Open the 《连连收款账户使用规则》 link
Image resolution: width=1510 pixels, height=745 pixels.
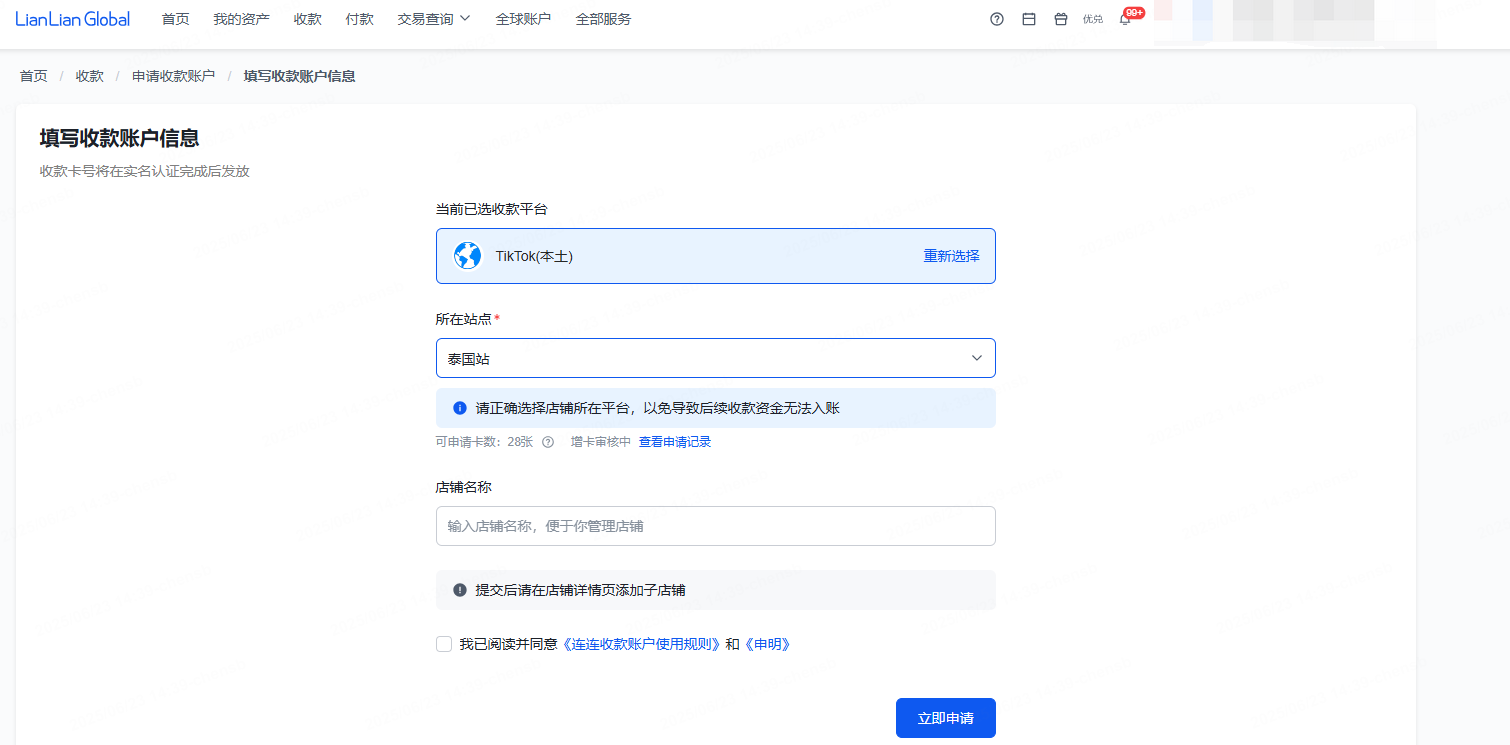click(x=641, y=645)
